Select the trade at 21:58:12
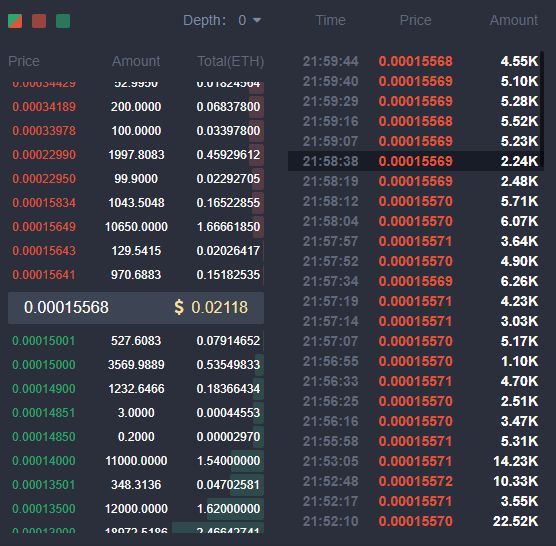The image size is (556, 546). point(416,201)
